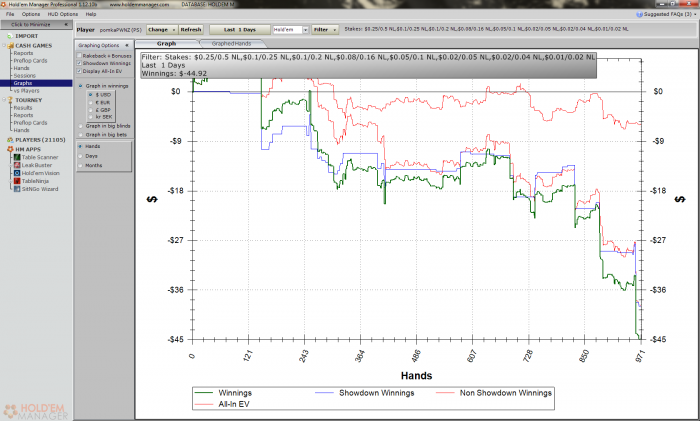Click the All-In EV legend entry
The height and width of the screenshot is (421, 700).
click(222, 404)
